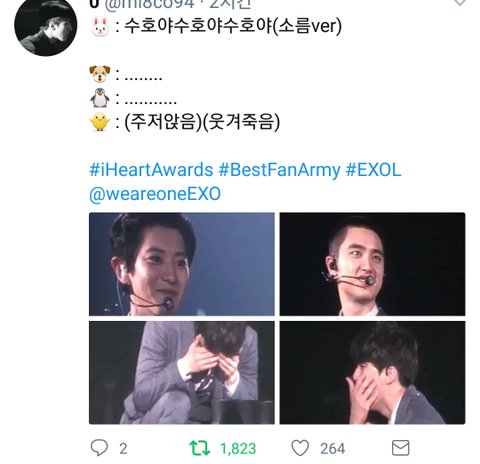This screenshot has height=464, width=480.
Task: Open the top-right short-haired man photo
Action: coord(372,264)
